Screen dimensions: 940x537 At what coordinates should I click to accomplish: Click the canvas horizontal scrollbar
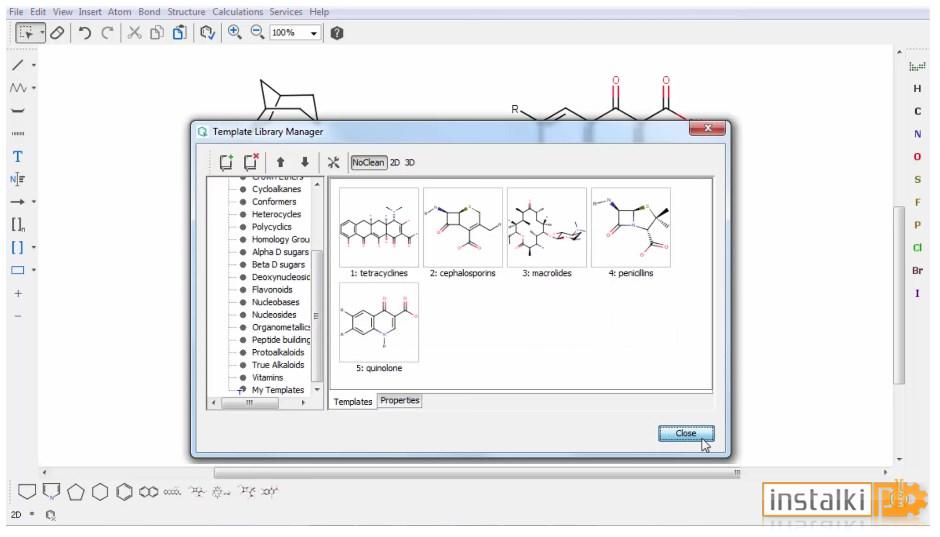478,473
